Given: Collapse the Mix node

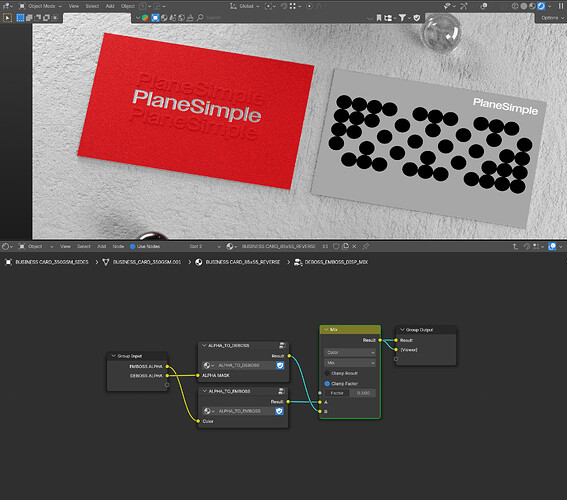Looking at the screenshot, I should (x=326, y=330).
